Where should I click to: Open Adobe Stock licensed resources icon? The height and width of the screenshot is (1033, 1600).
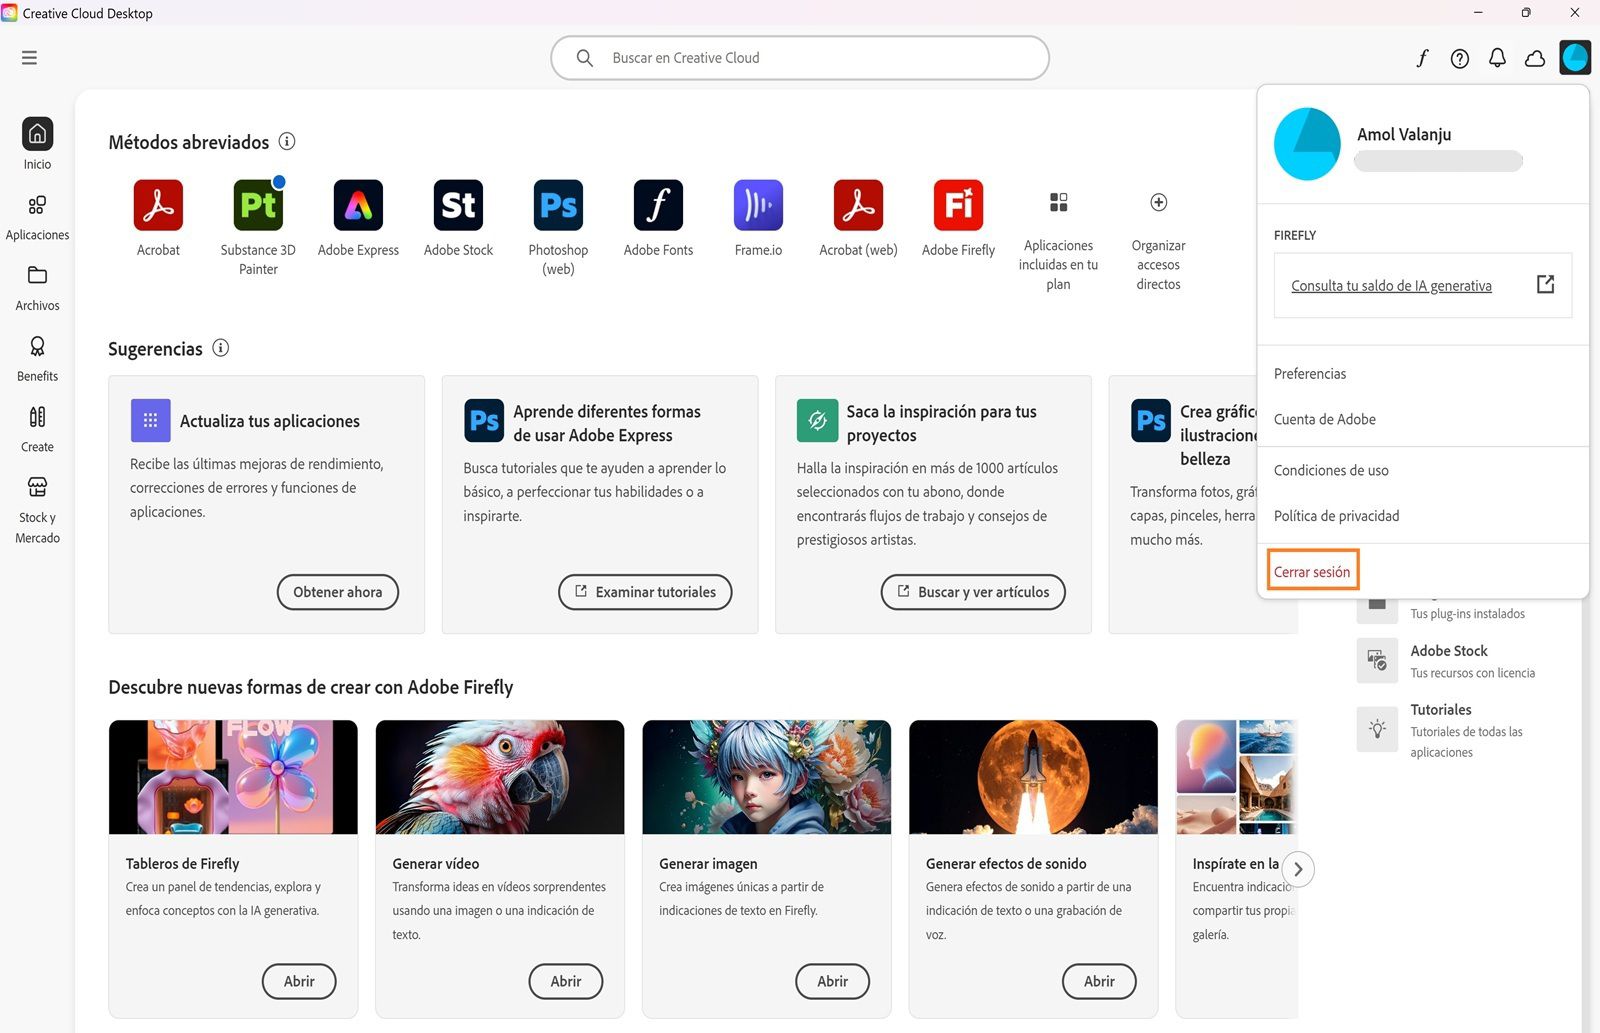tap(1377, 661)
